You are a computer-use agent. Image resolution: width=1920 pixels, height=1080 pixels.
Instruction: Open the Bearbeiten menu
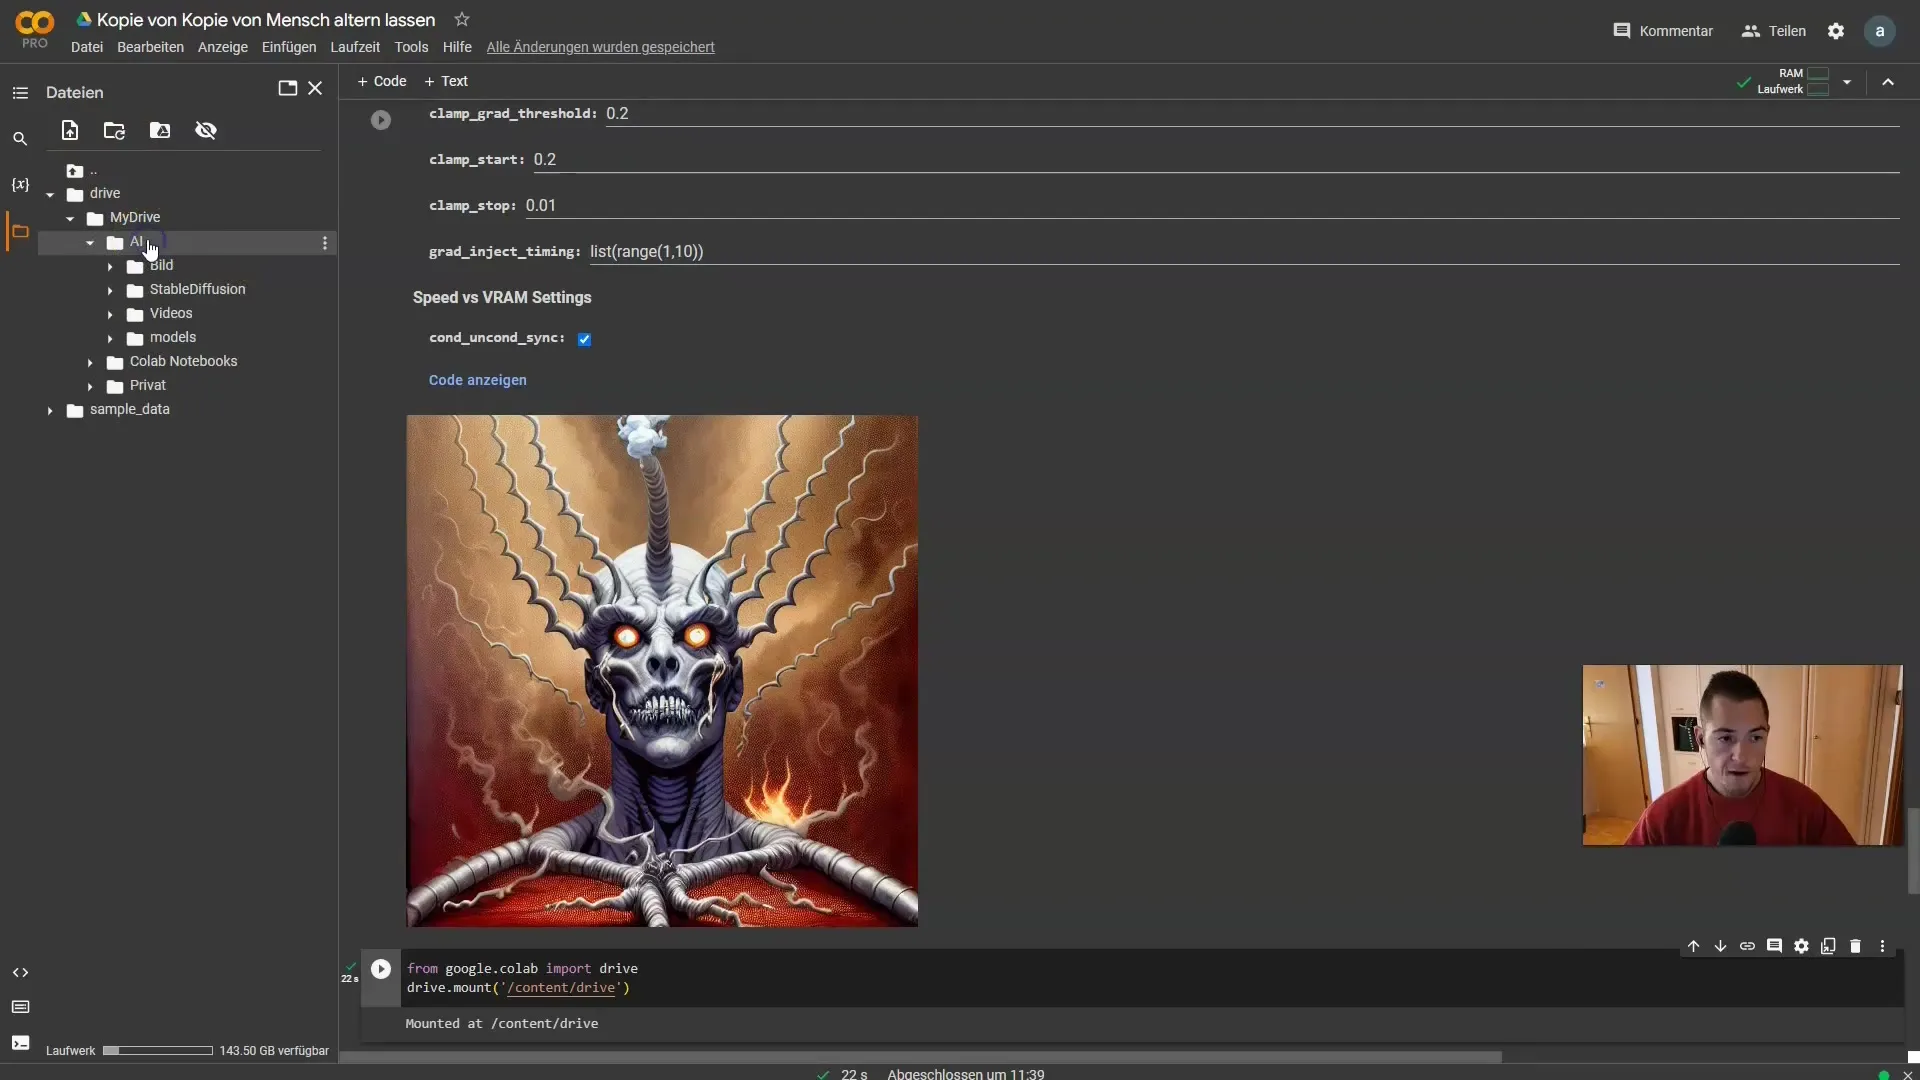(x=150, y=47)
